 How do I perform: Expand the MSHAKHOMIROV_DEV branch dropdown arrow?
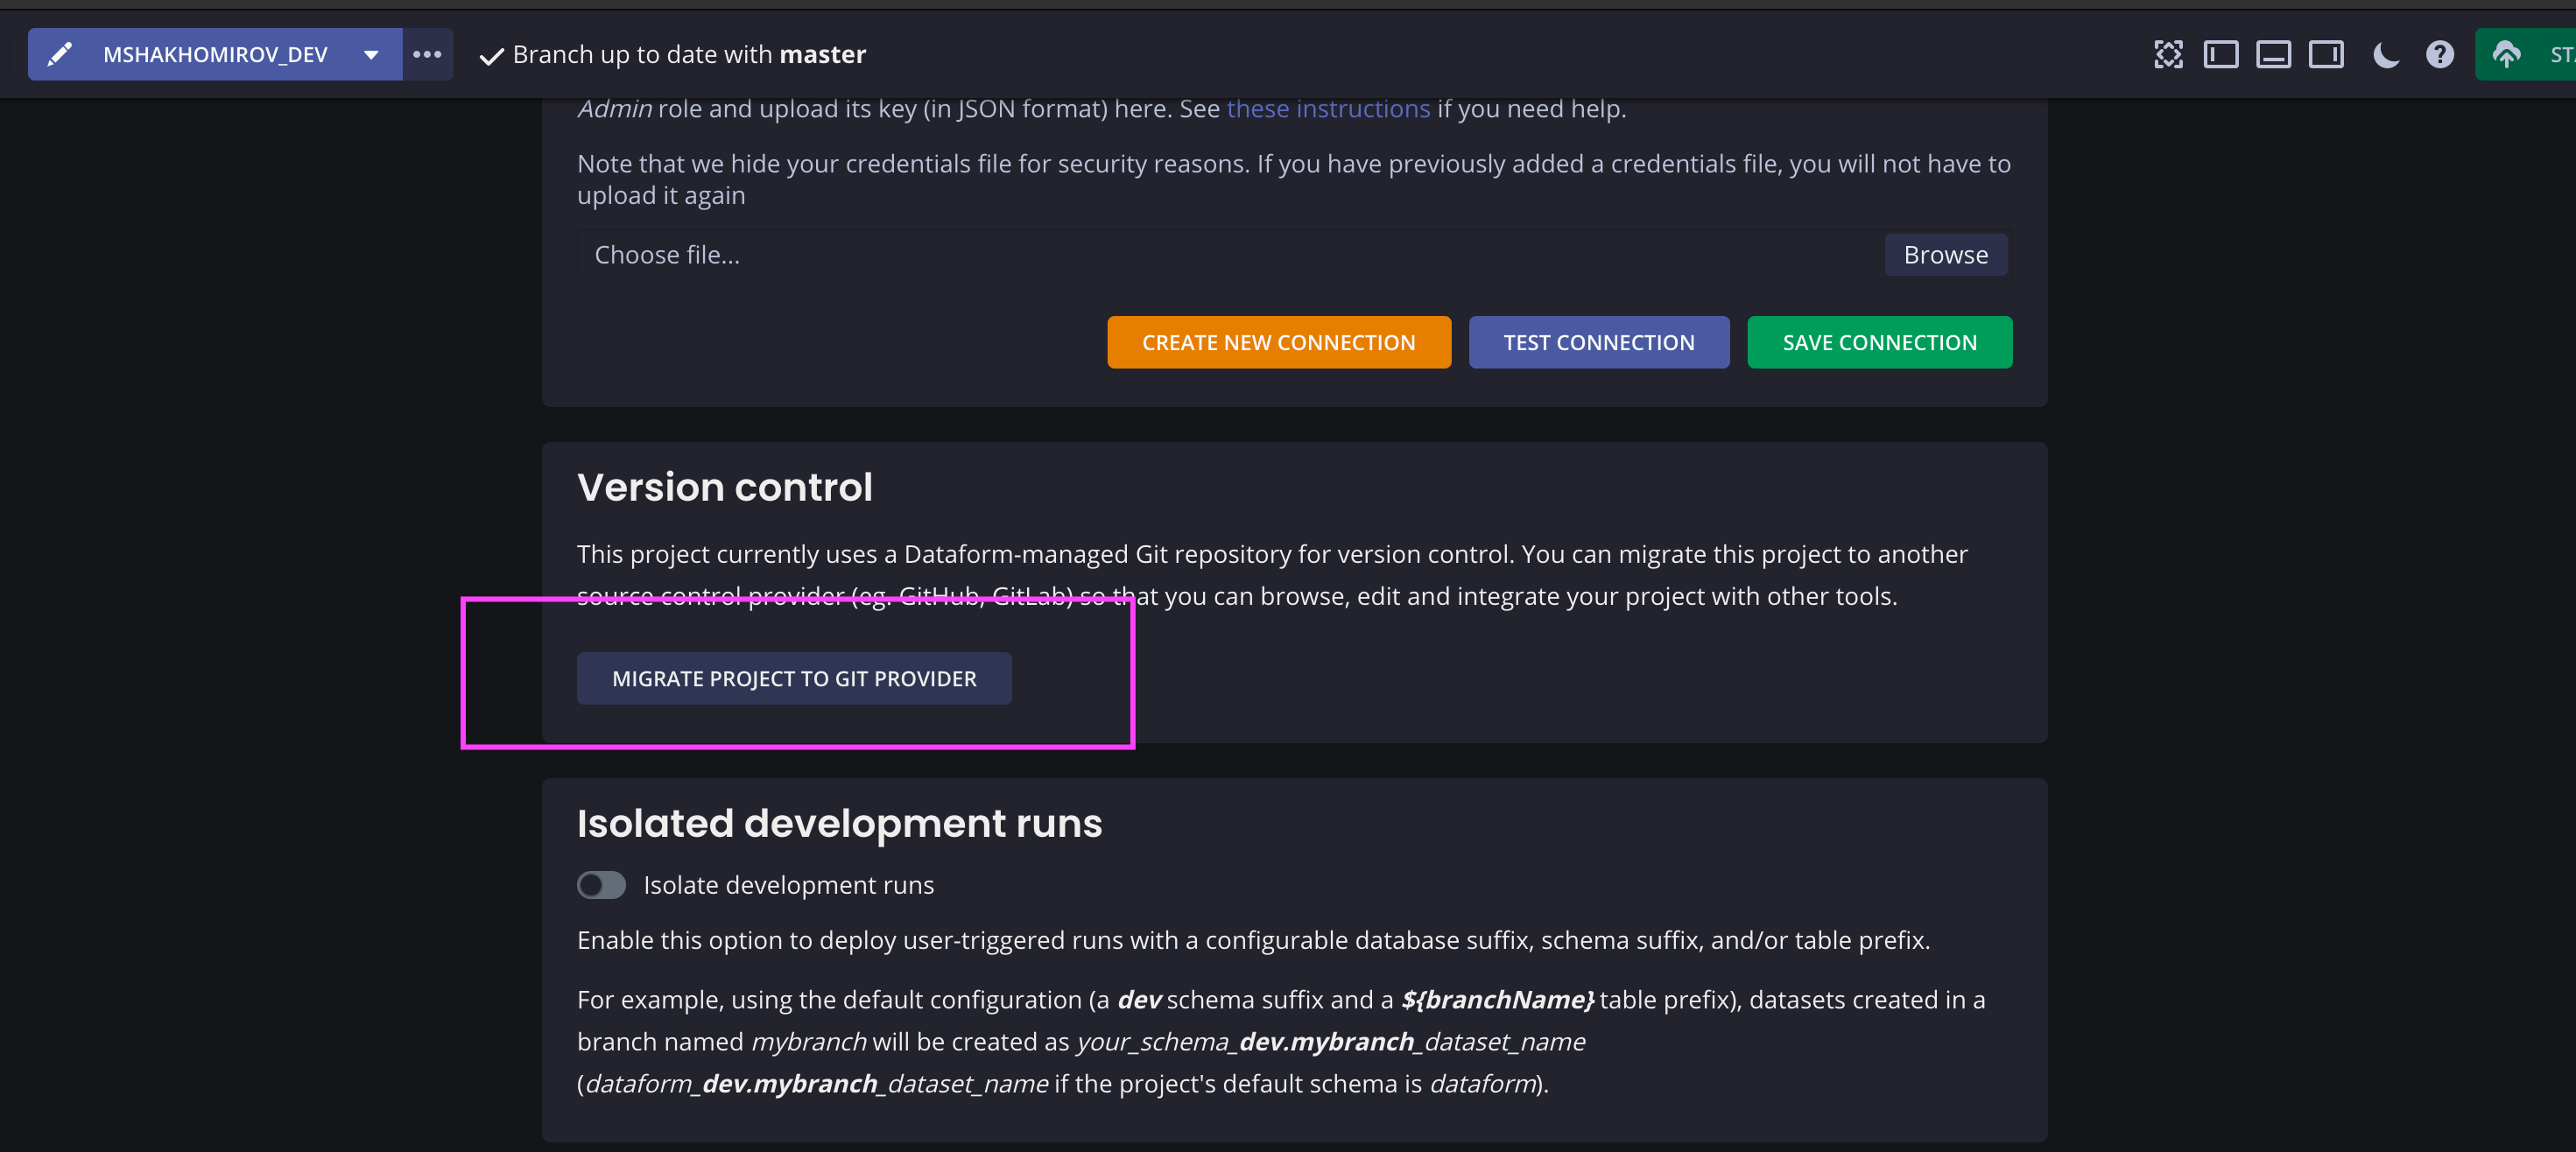pos(371,55)
